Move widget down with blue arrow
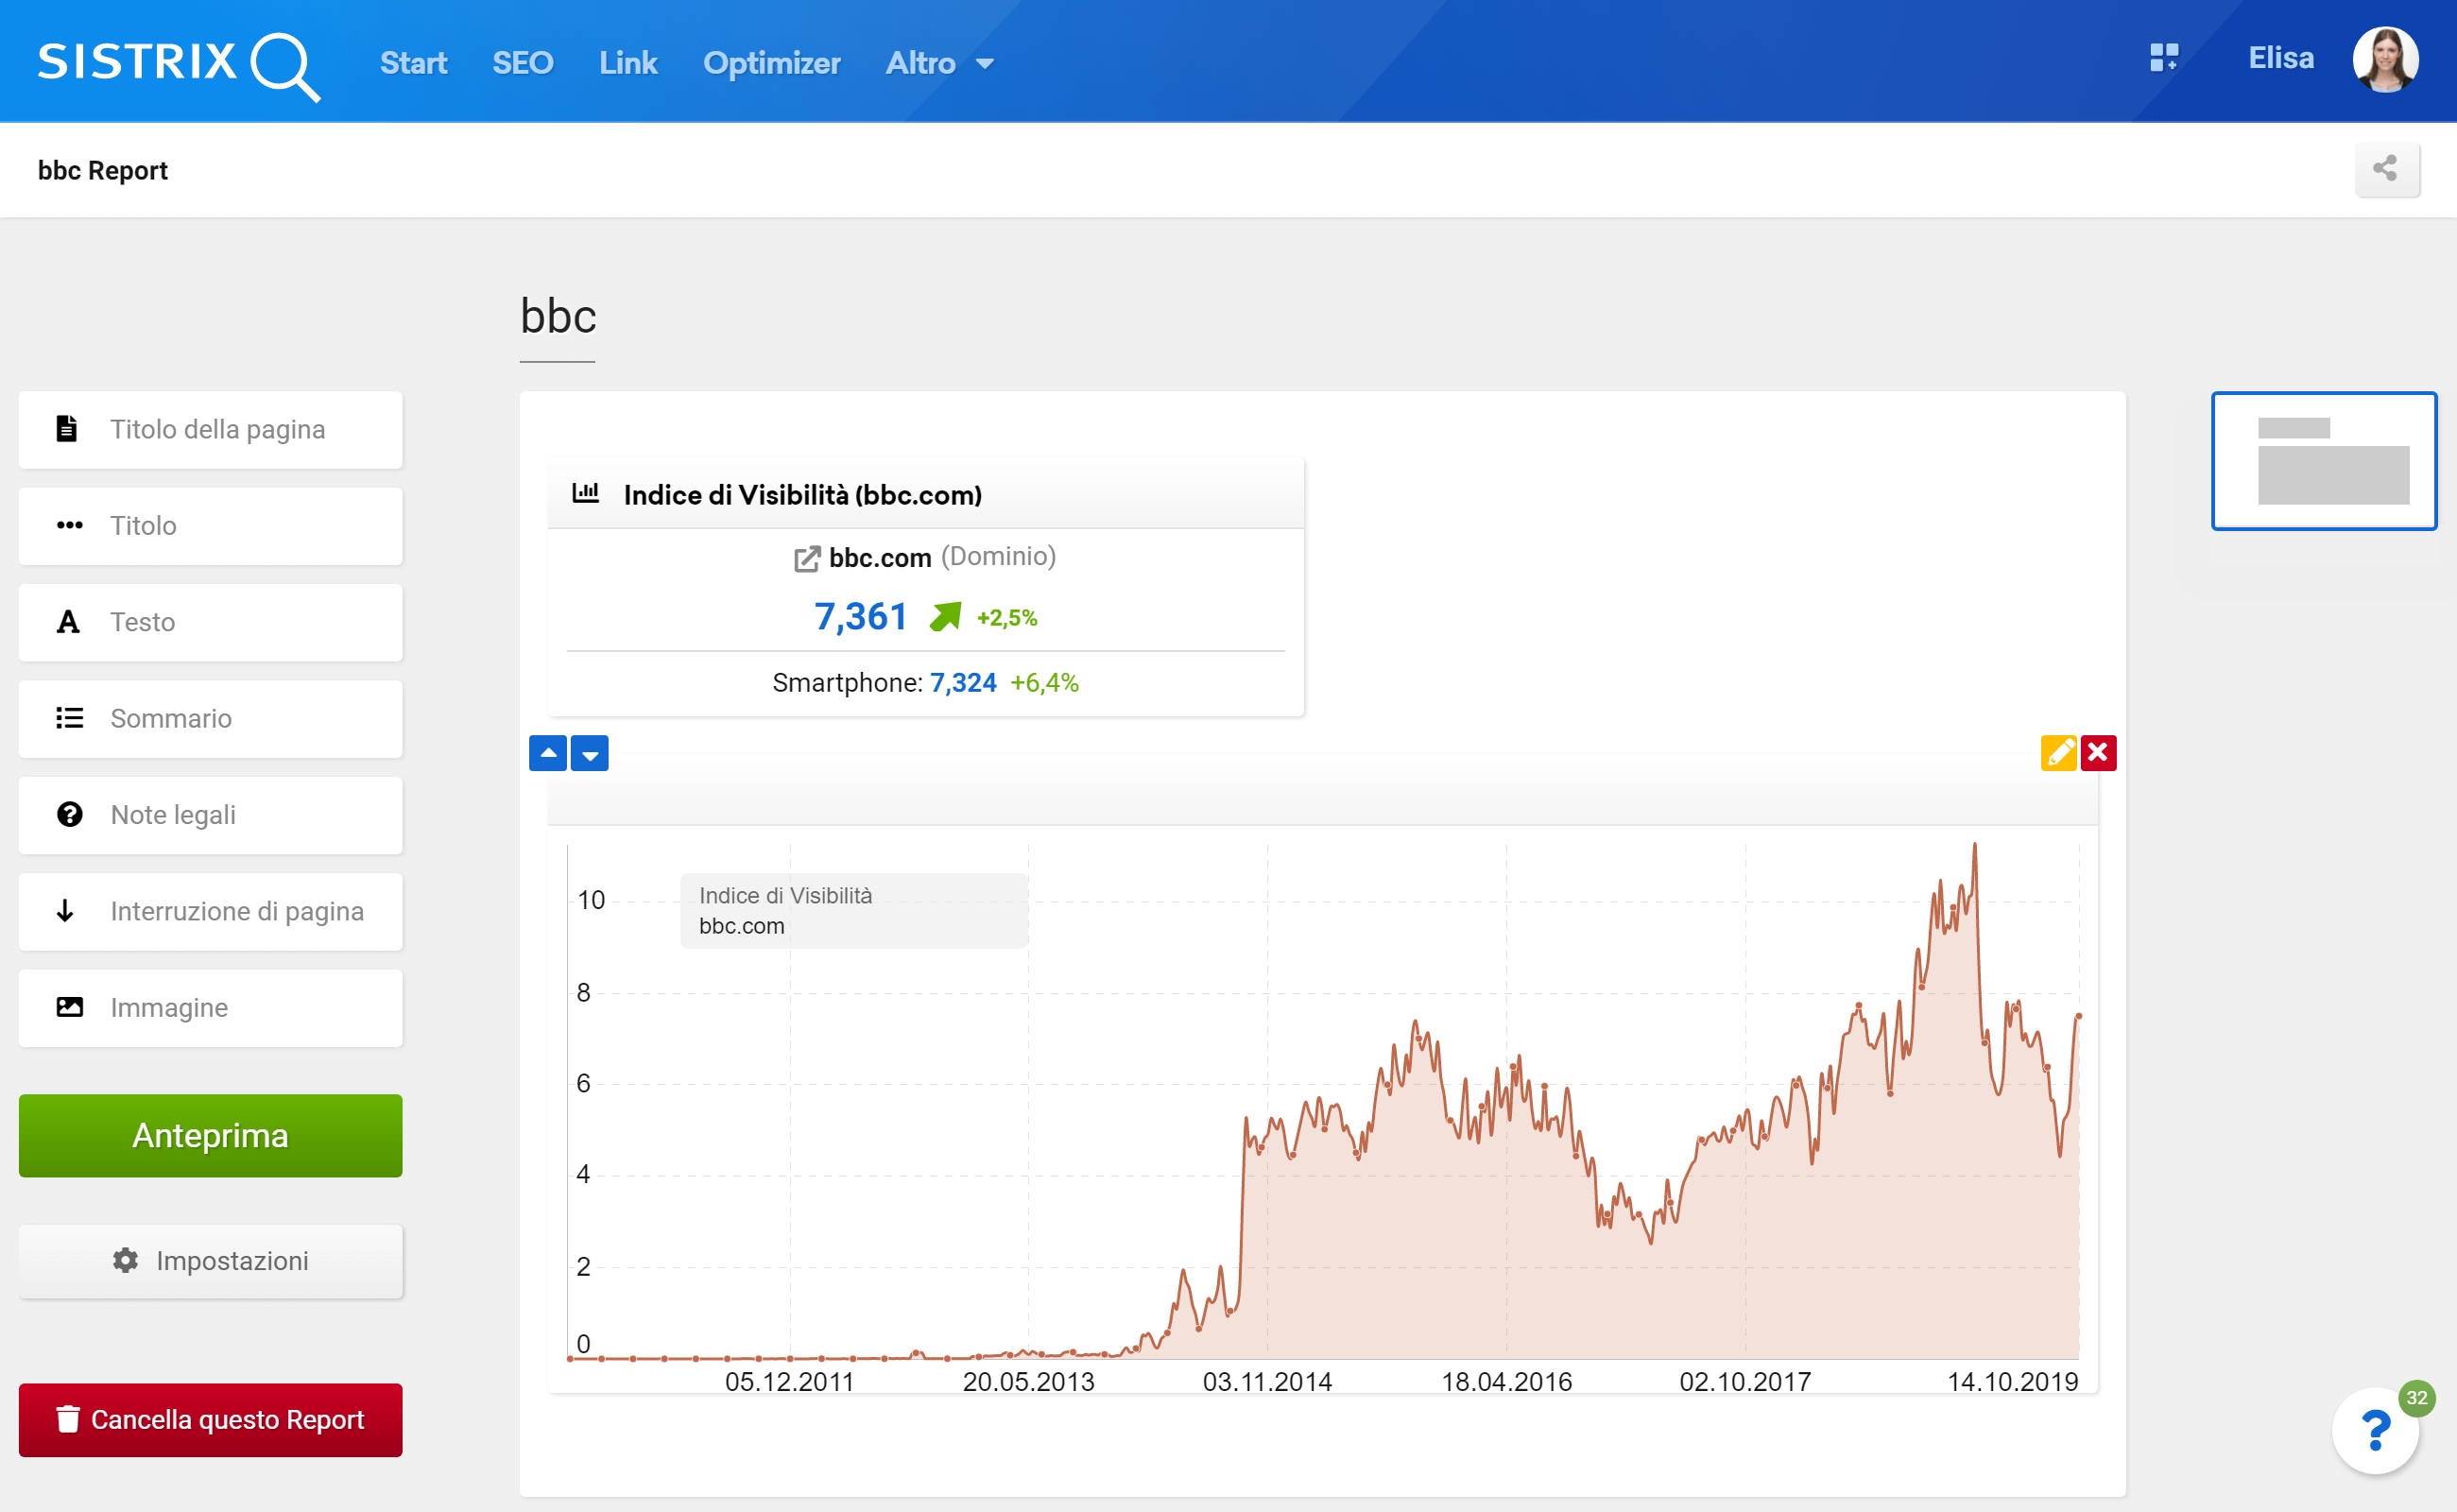2457x1512 pixels. pos(590,753)
